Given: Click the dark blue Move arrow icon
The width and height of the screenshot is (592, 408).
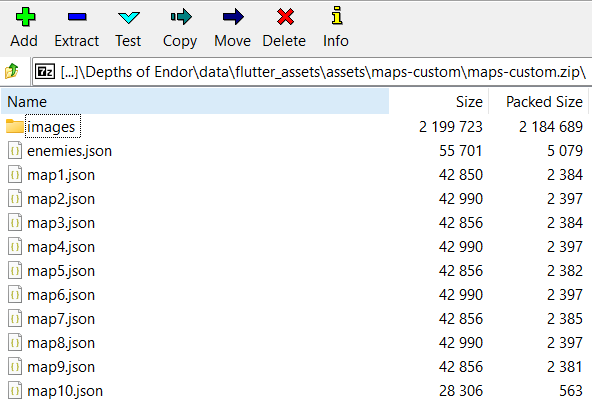Looking at the screenshot, I should (x=233, y=17).
